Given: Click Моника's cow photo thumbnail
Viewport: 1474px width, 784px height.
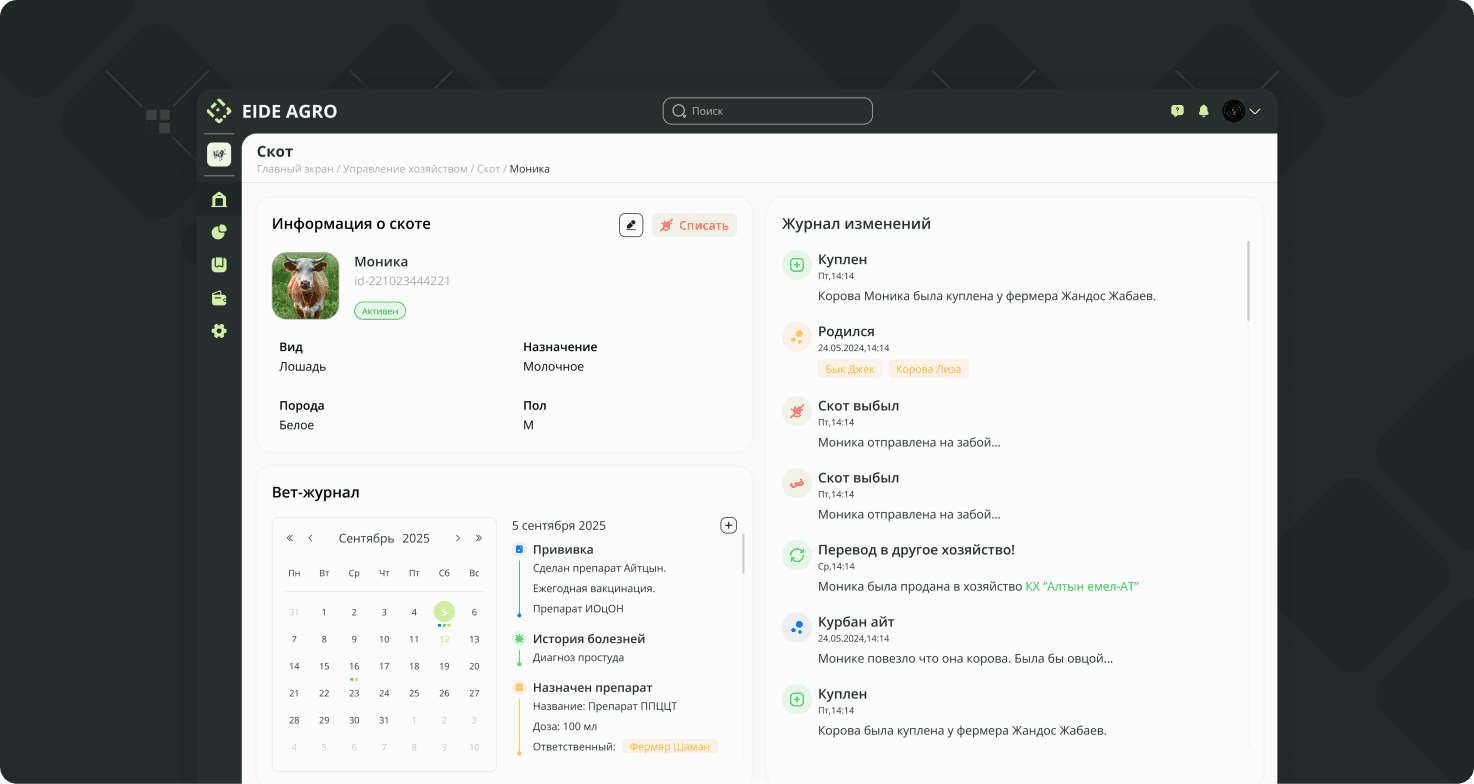Looking at the screenshot, I should pyautogui.click(x=305, y=286).
